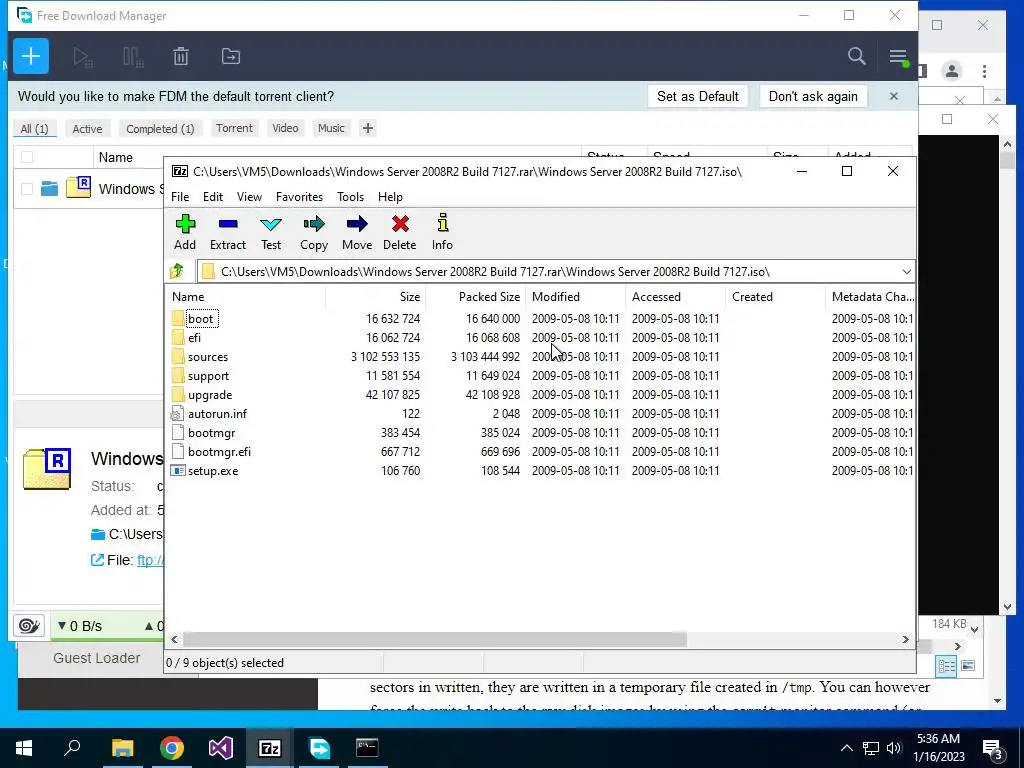Click the red Delete icon in 7-Zip
This screenshot has height=768, width=1024.
400,232
